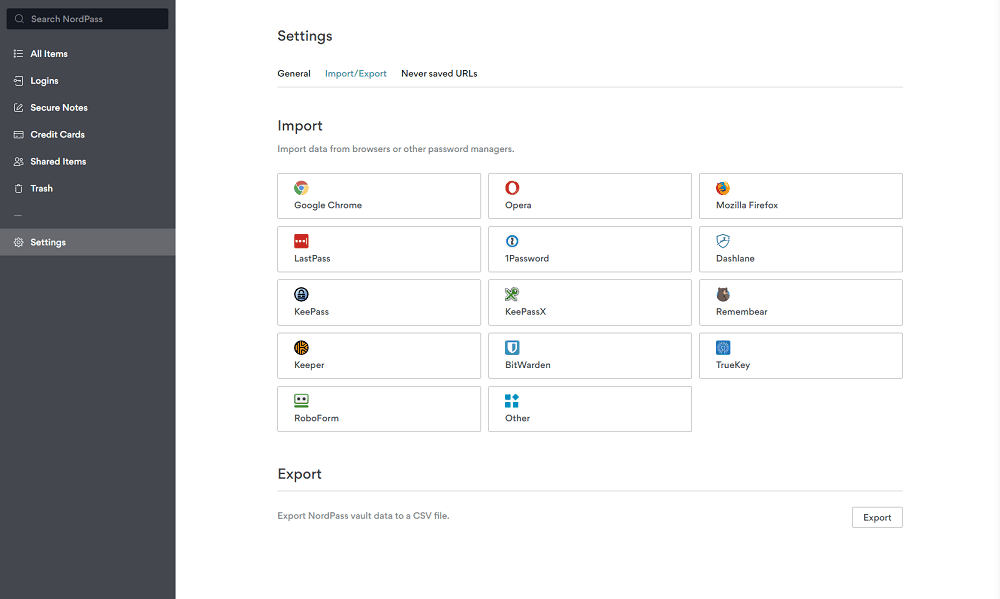This screenshot has height=599, width=1000.
Task: Choose the Mozilla Firefox icon
Action: tap(723, 188)
